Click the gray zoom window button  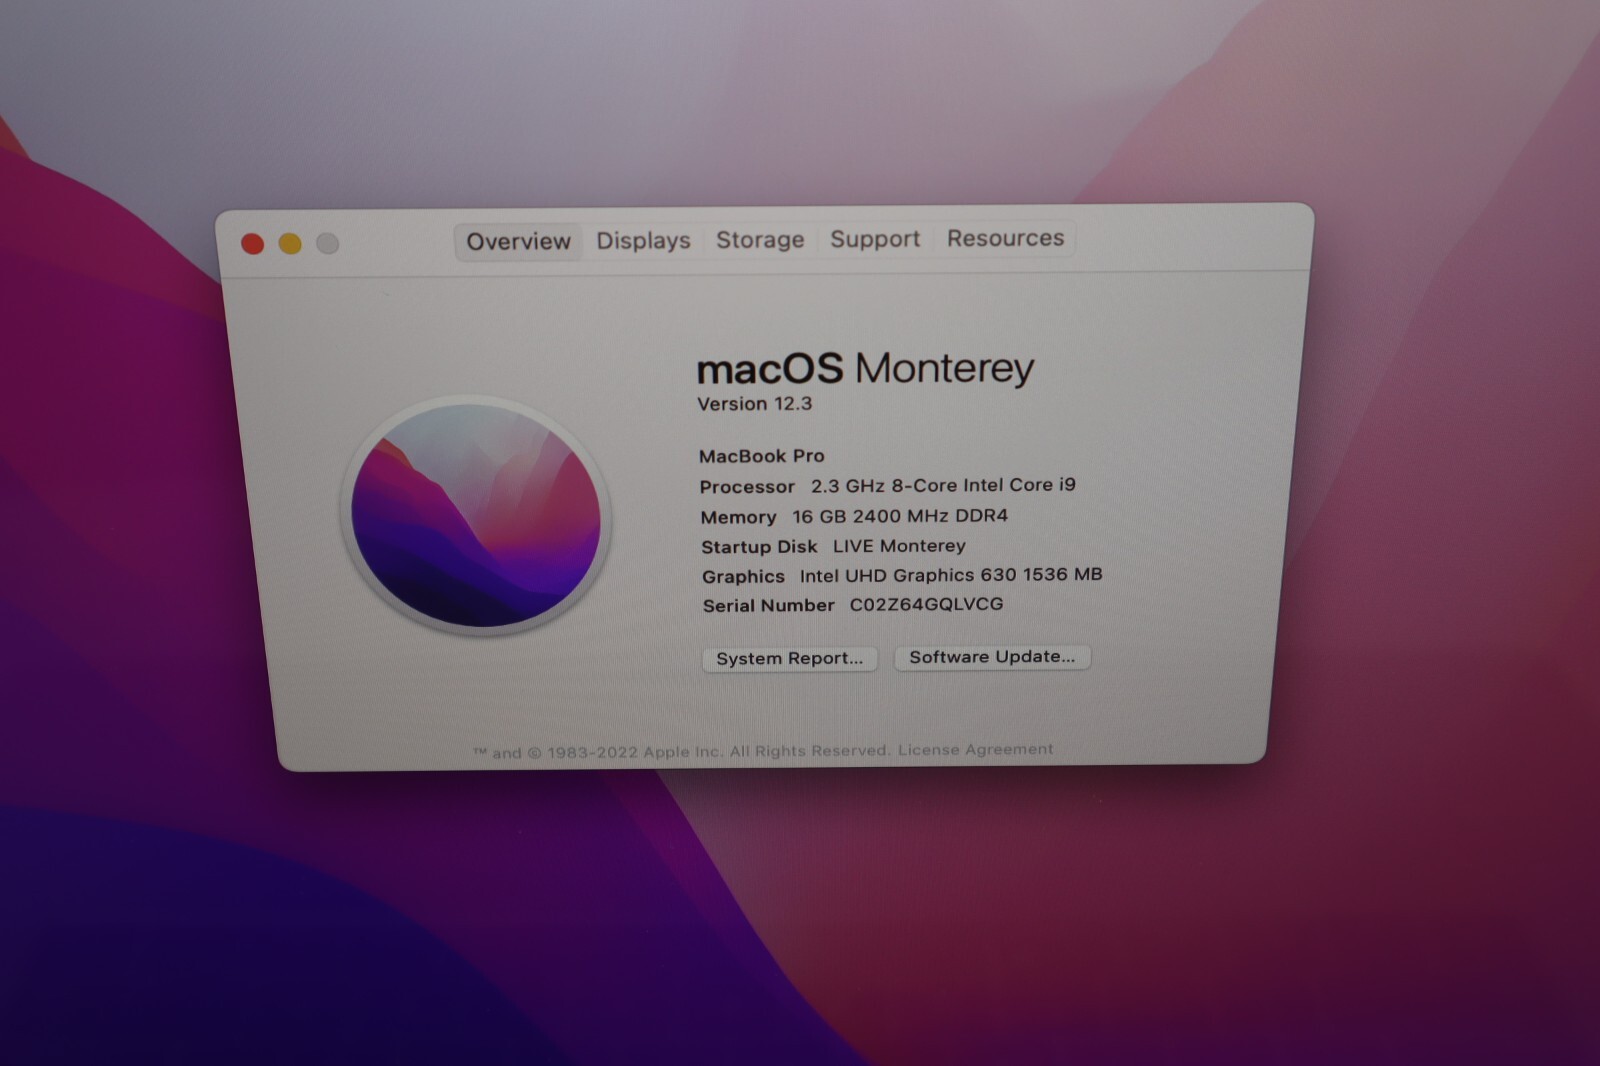[328, 243]
